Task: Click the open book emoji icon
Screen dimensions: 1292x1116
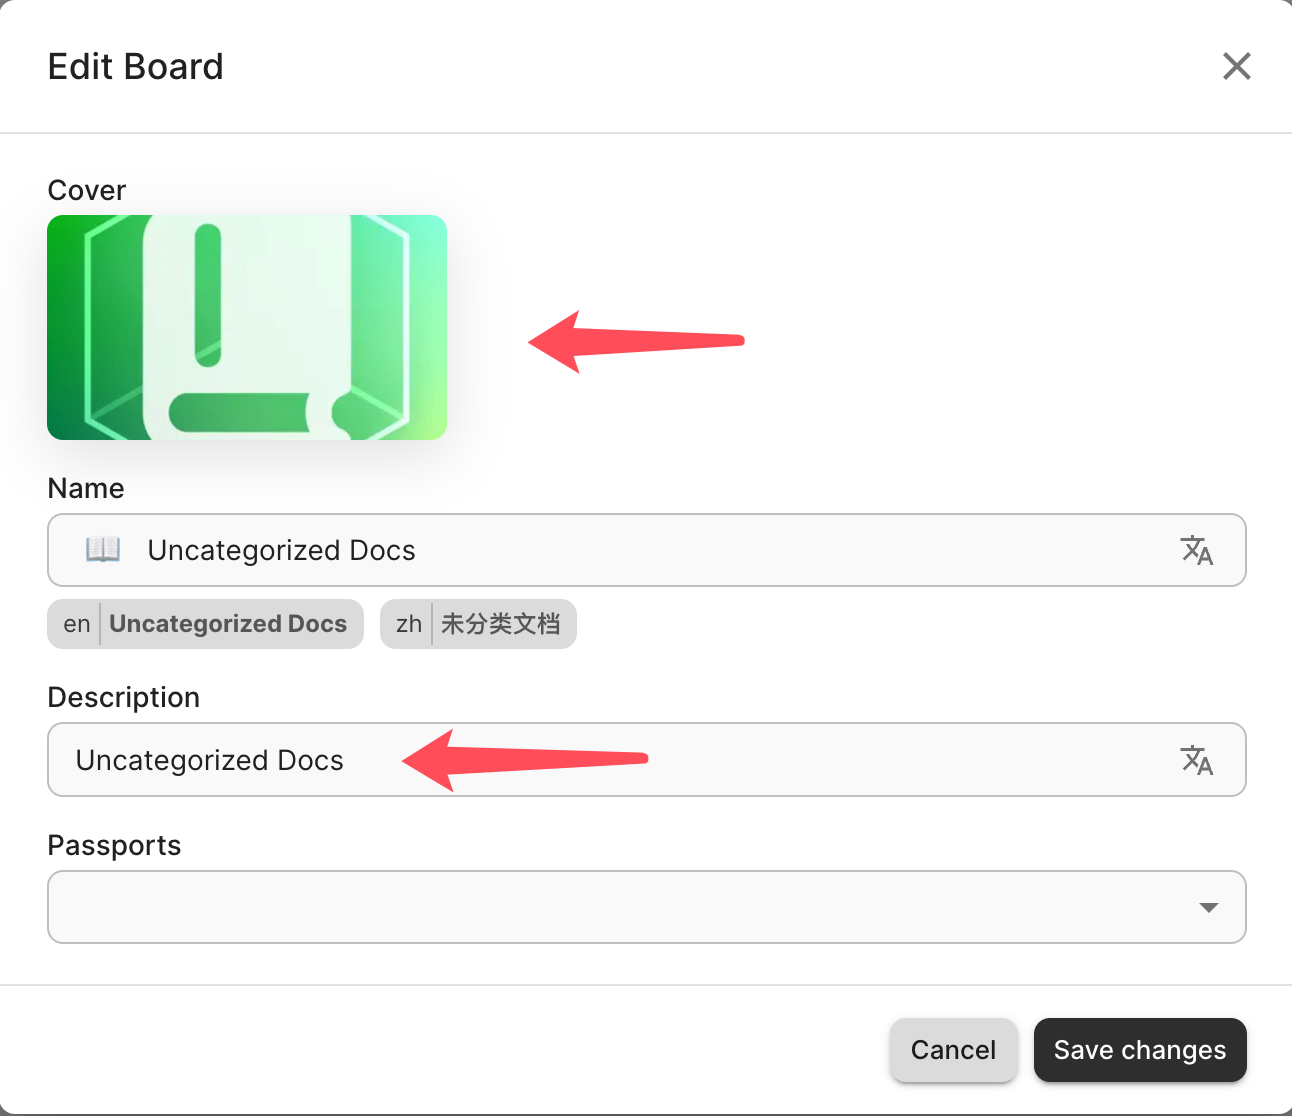Action: point(103,549)
